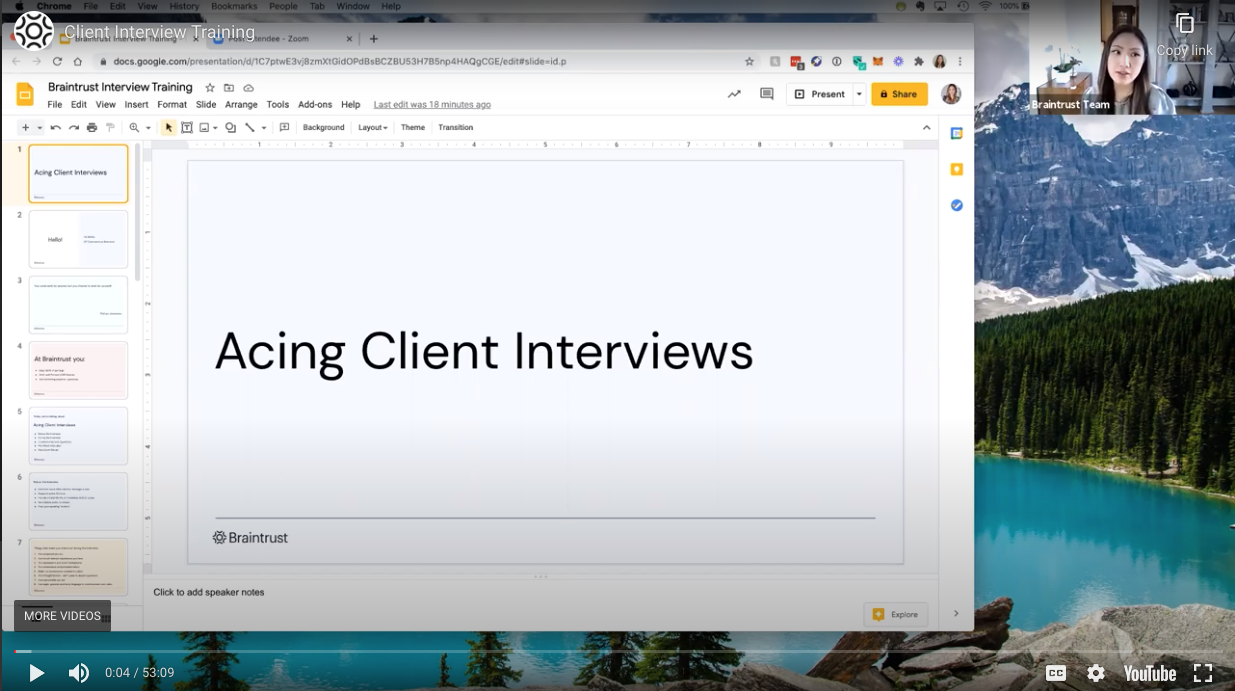Click the zoom magnifier tool
Viewport: 1235px width, 691px height.
[134, 127]
